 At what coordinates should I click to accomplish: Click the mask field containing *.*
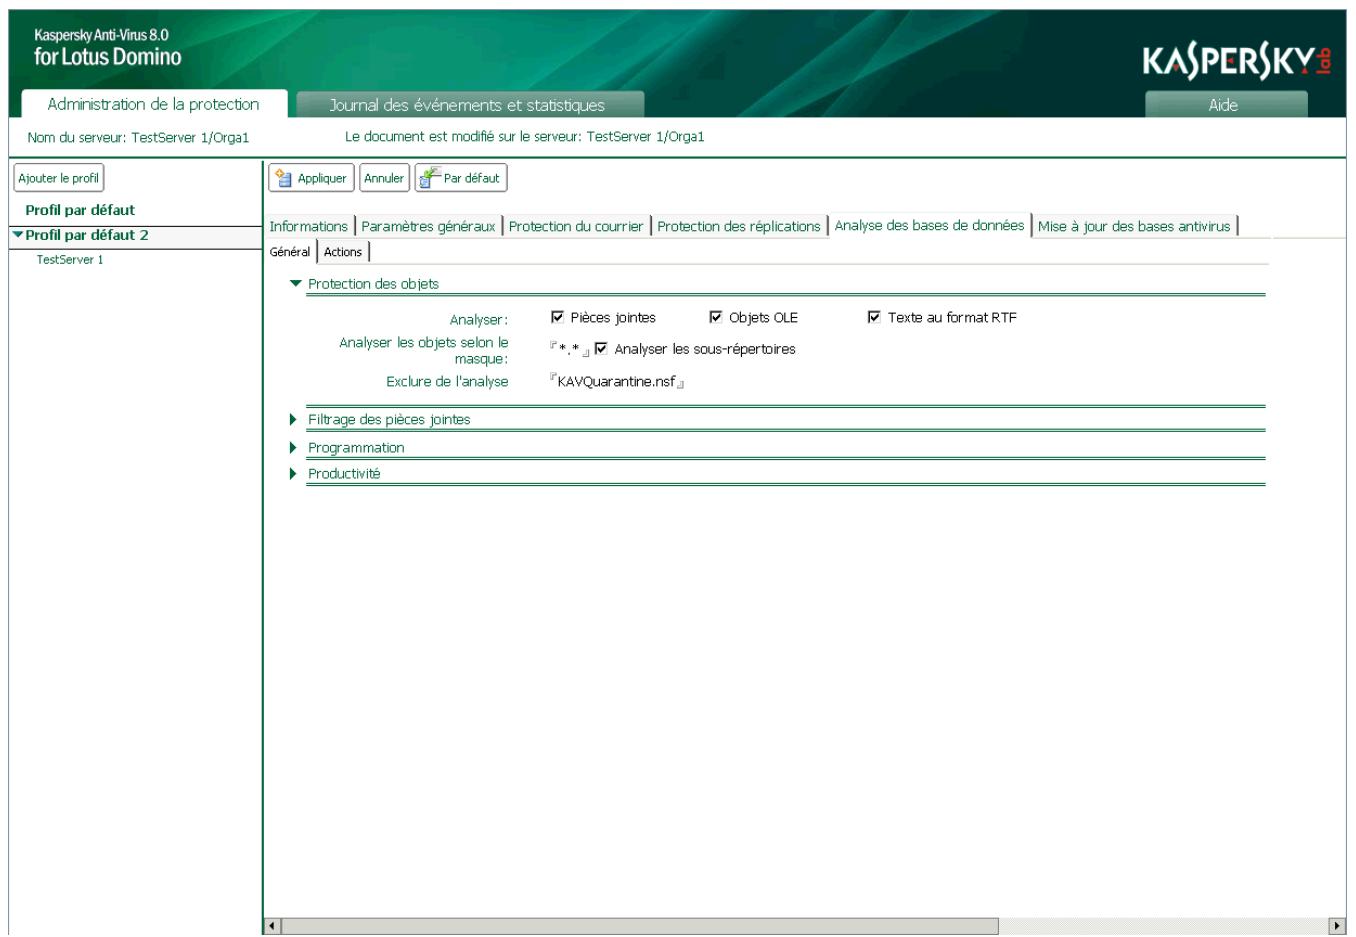click(569, 349)
